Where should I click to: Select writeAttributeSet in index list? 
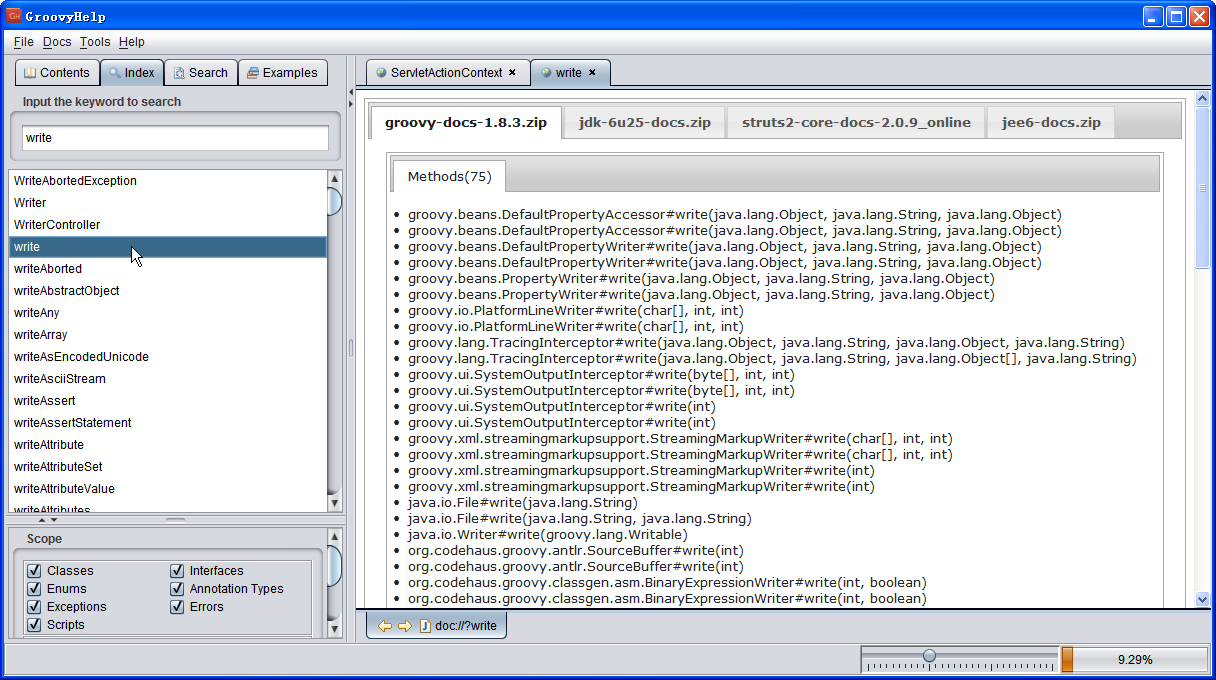click(168, 467)
